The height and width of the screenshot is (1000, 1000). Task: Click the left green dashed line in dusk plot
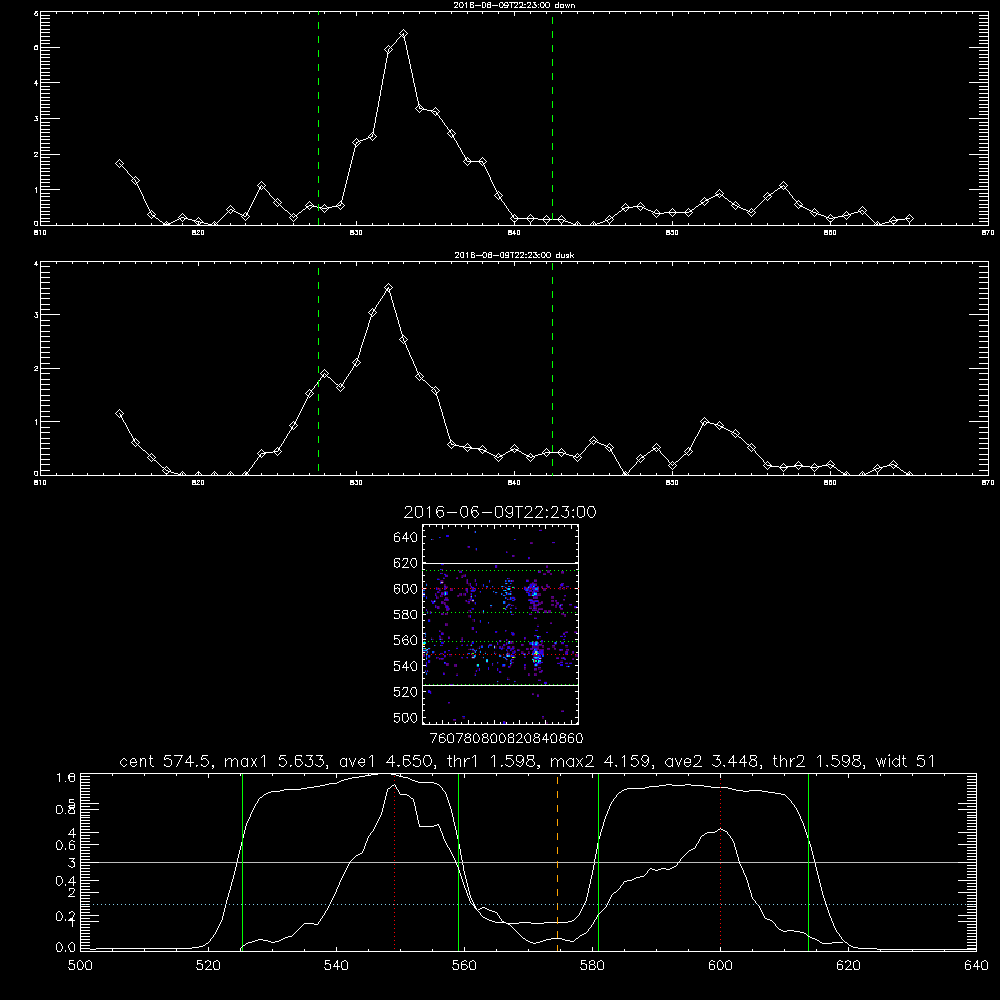(x=318, y=368)
